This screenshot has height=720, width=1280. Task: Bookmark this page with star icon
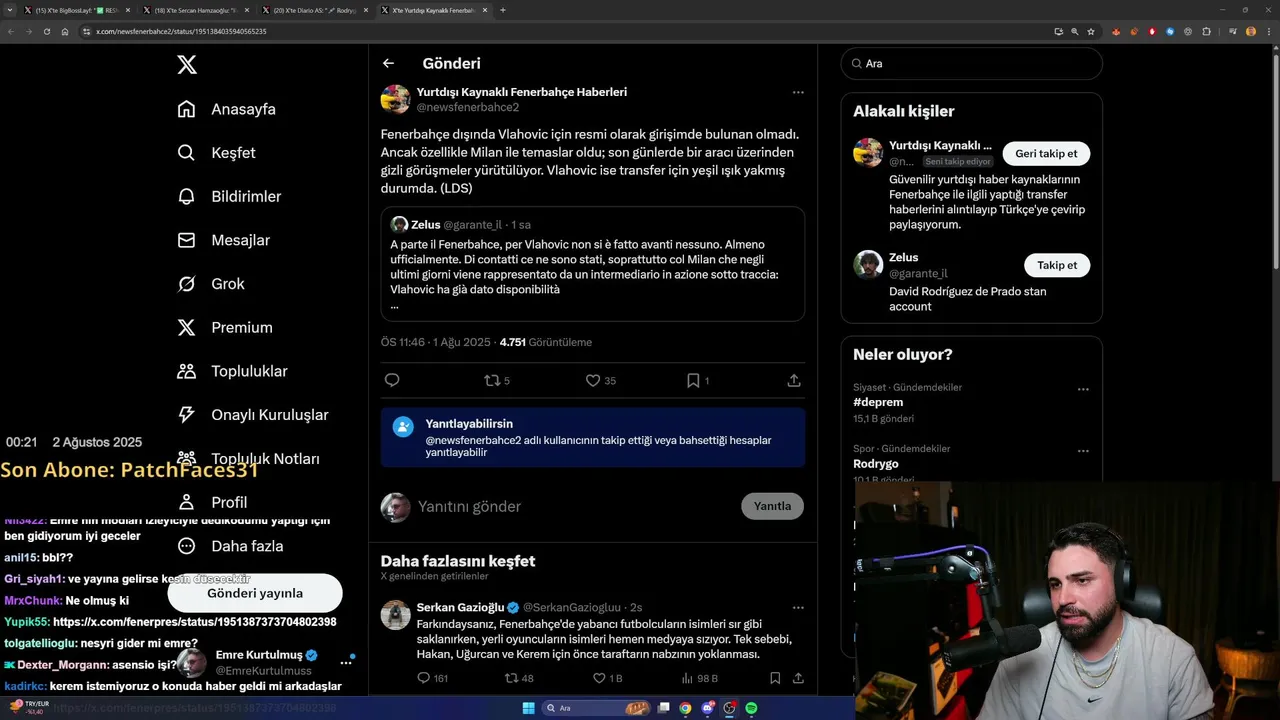tap(1091, 31)
